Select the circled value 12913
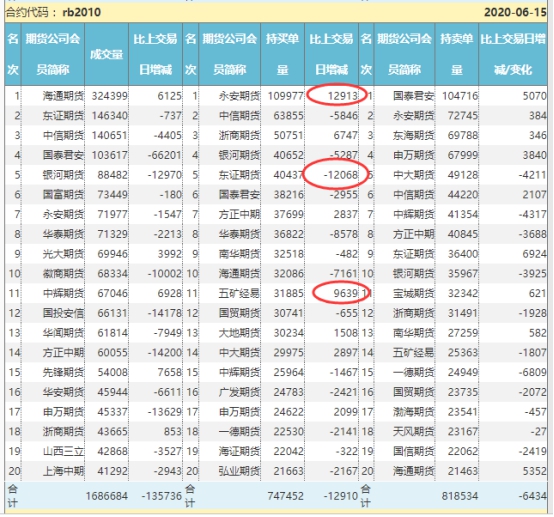This screenshot has height=517, width=554. coord(342,96)
